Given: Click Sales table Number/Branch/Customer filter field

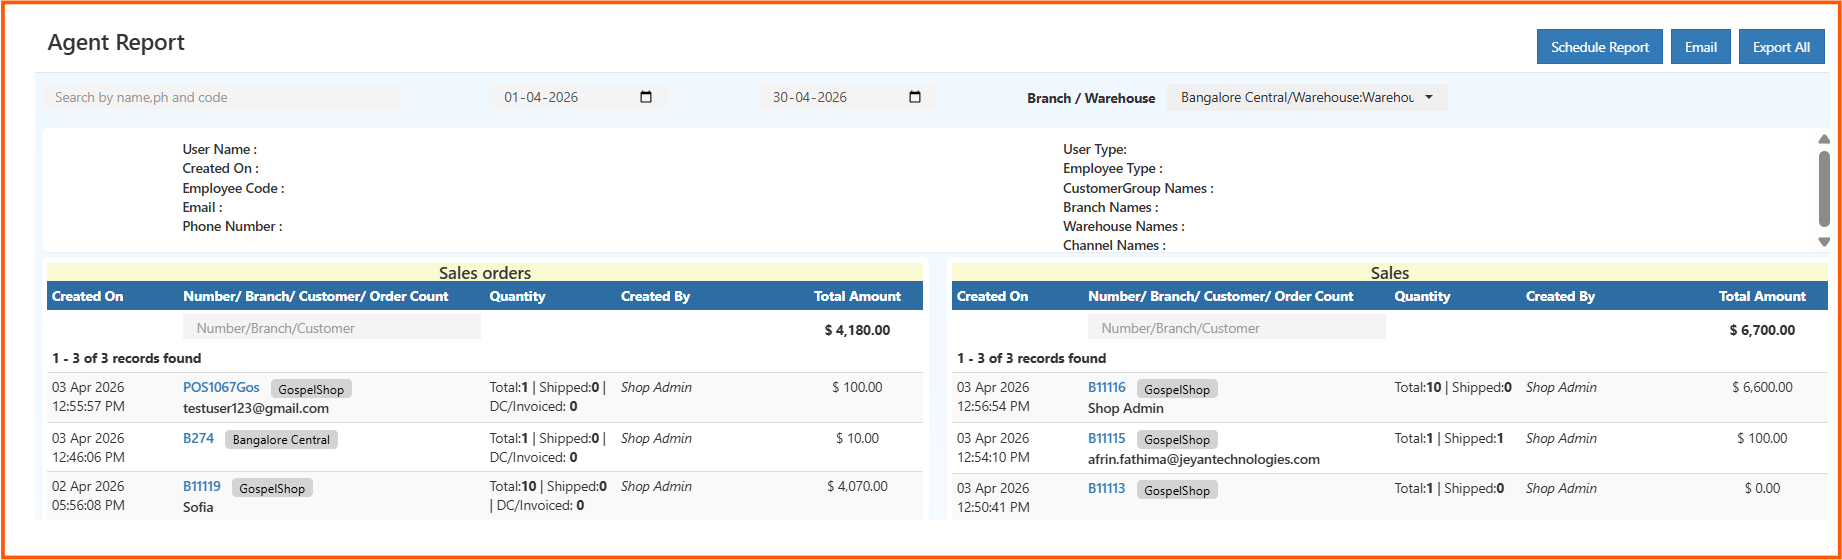Looking at the screenshot, I should coord(1236,328).
